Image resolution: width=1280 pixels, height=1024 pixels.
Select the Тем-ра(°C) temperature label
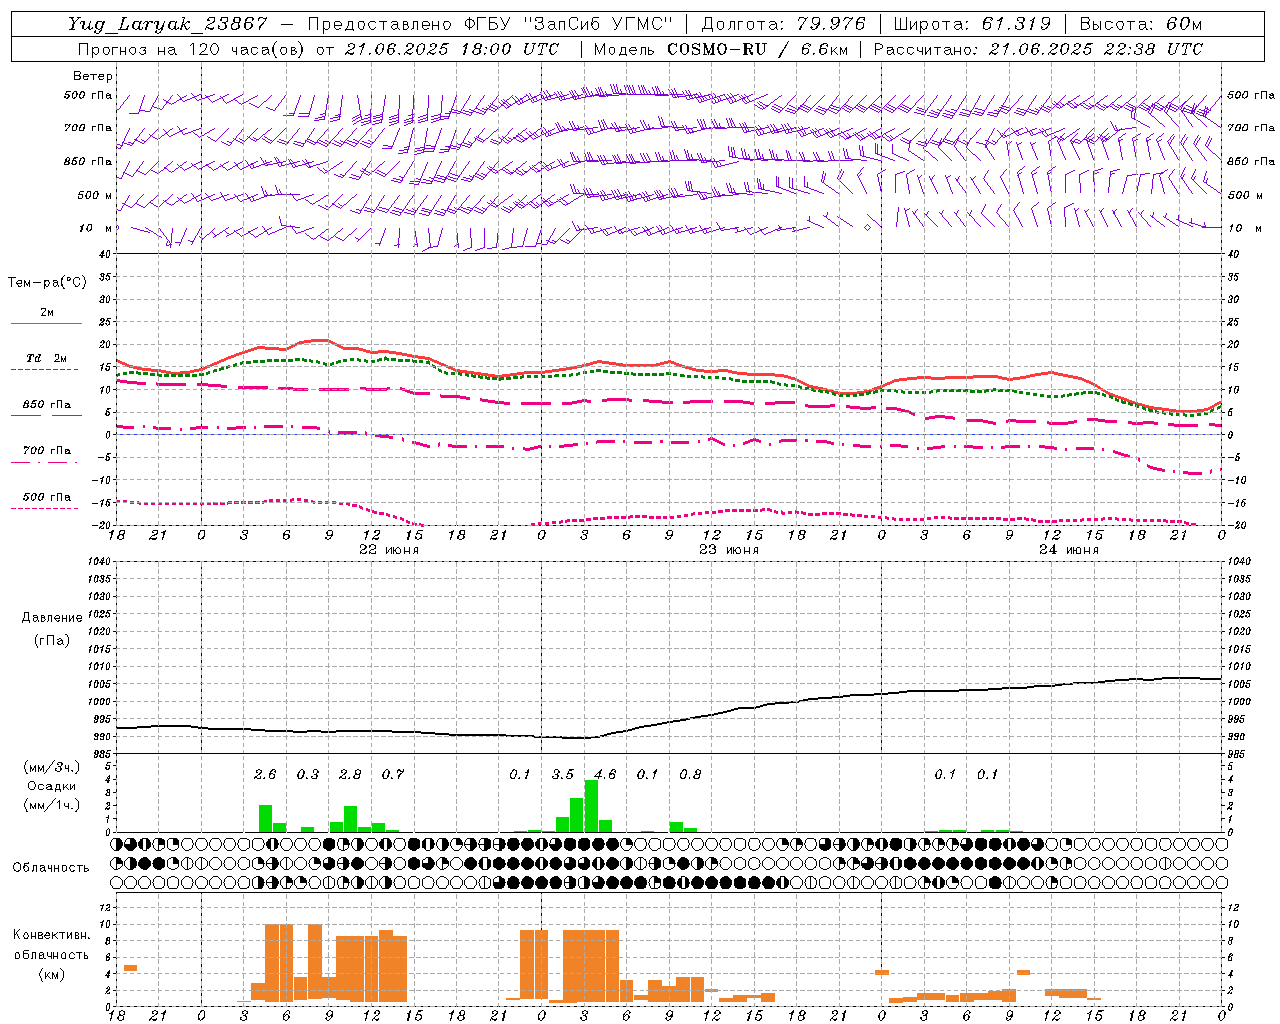tap(47, 283)
